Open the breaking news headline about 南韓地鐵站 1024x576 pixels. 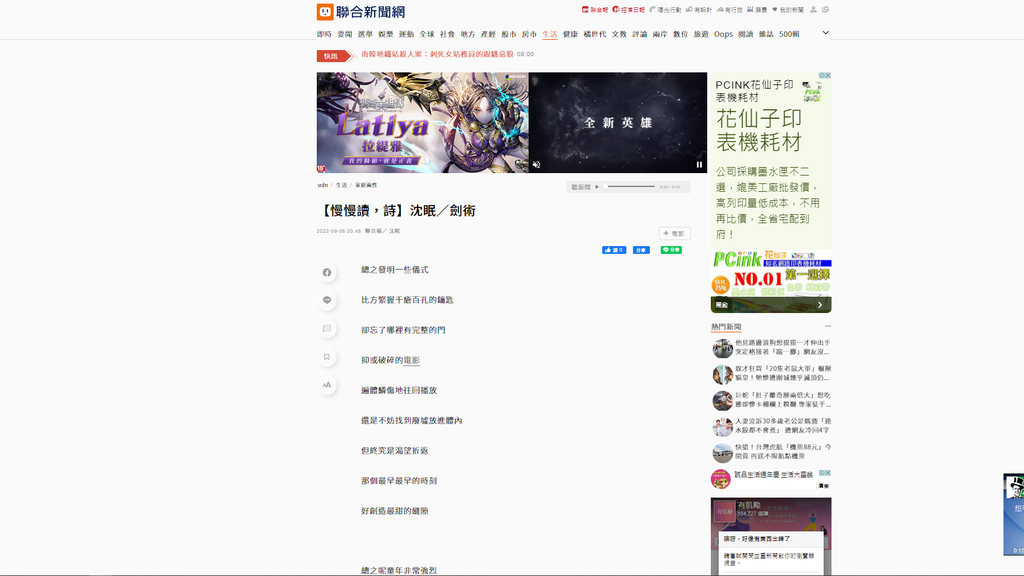pos(437,55)
